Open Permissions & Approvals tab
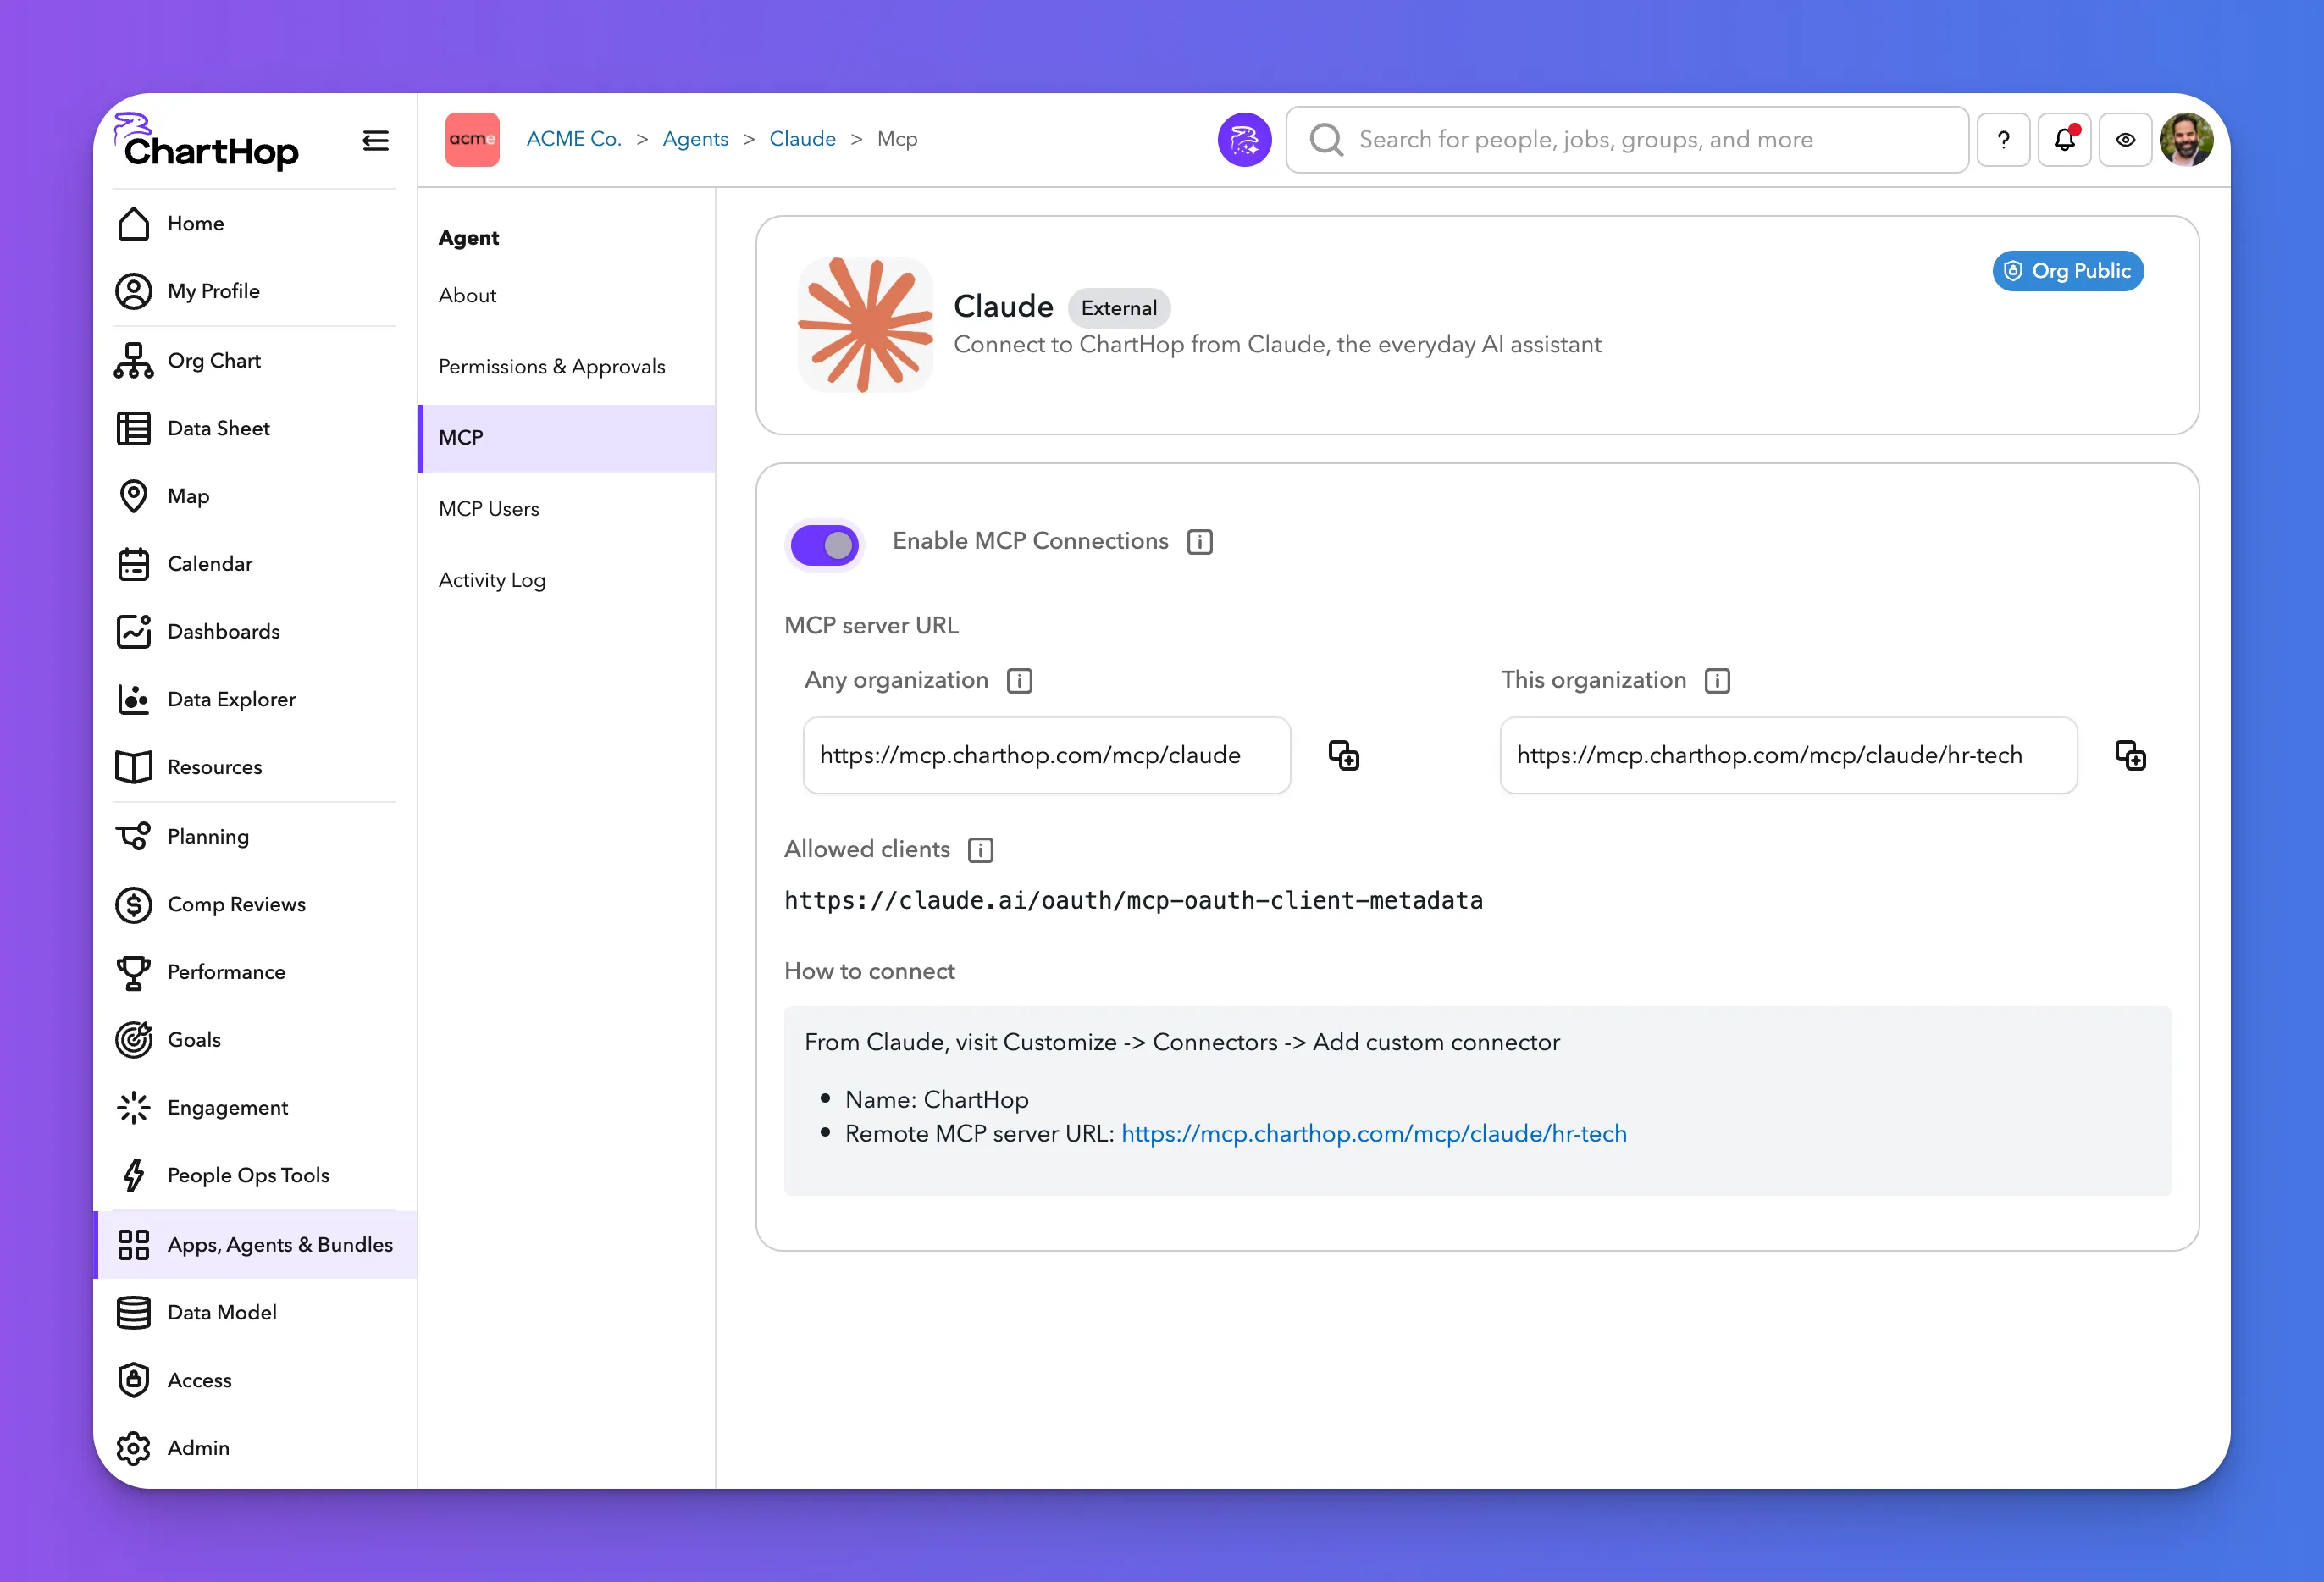Image resolution: width=2324 pixels, height=1582 pixels. [566, 367]
